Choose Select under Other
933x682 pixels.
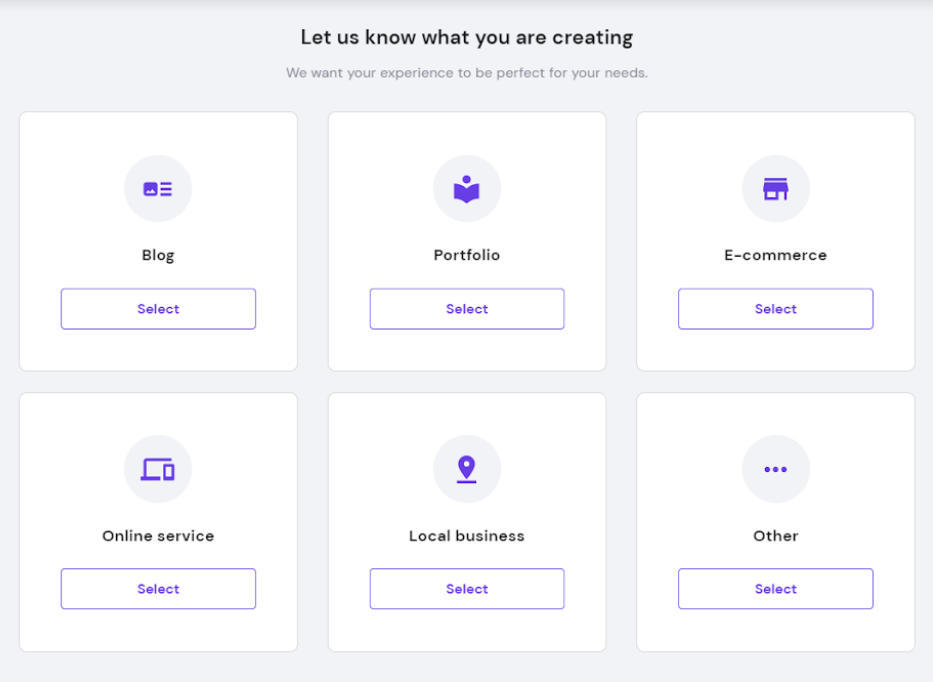[x=776, y=589]
